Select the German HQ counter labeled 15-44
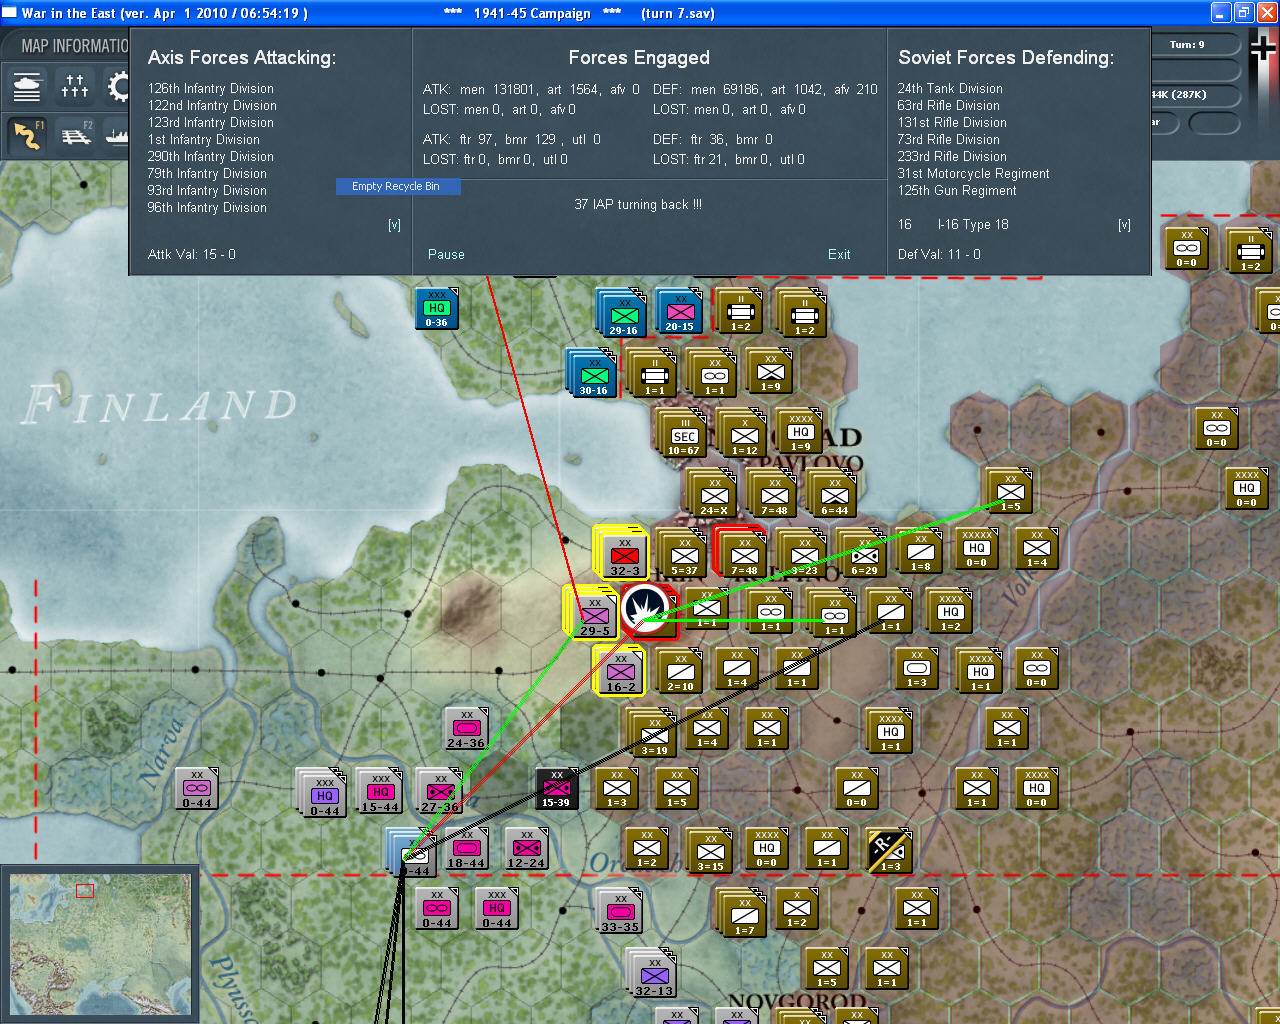 [380, 793]
